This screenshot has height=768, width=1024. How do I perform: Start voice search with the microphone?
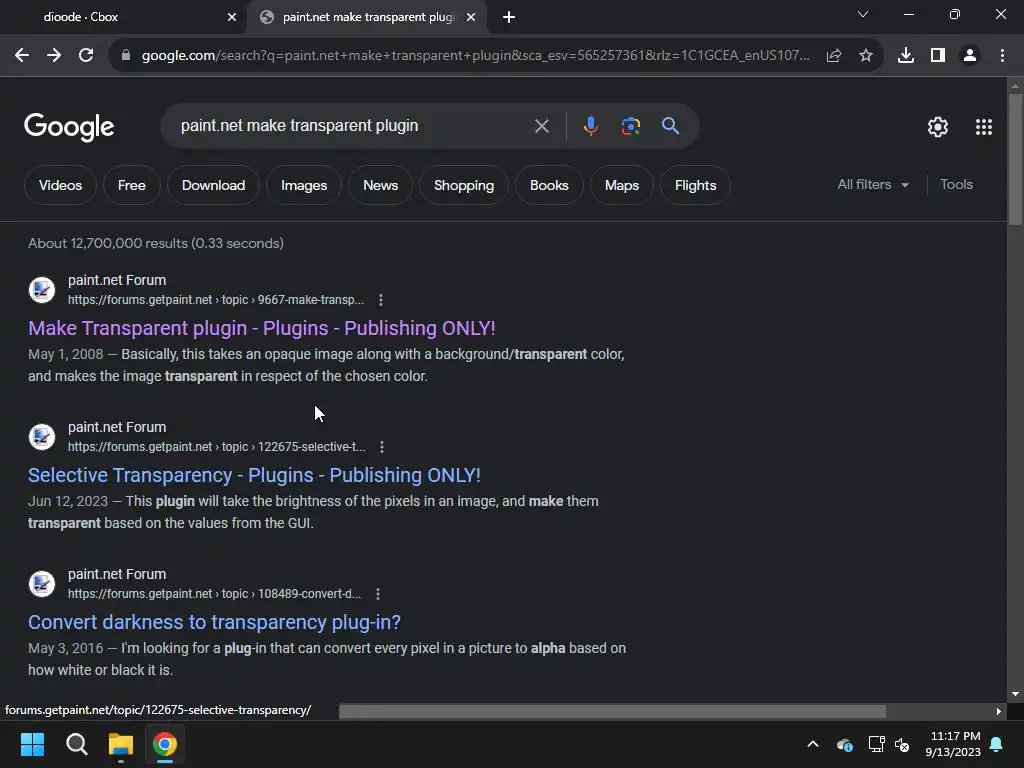(590, 126)
